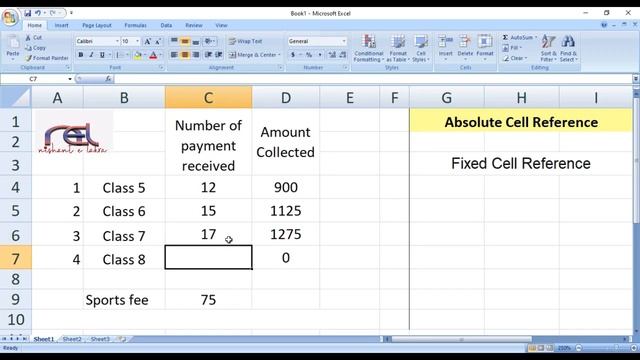Apply red Font Color
The width and height of the screenshot is (640, 360).
point(153,55)
